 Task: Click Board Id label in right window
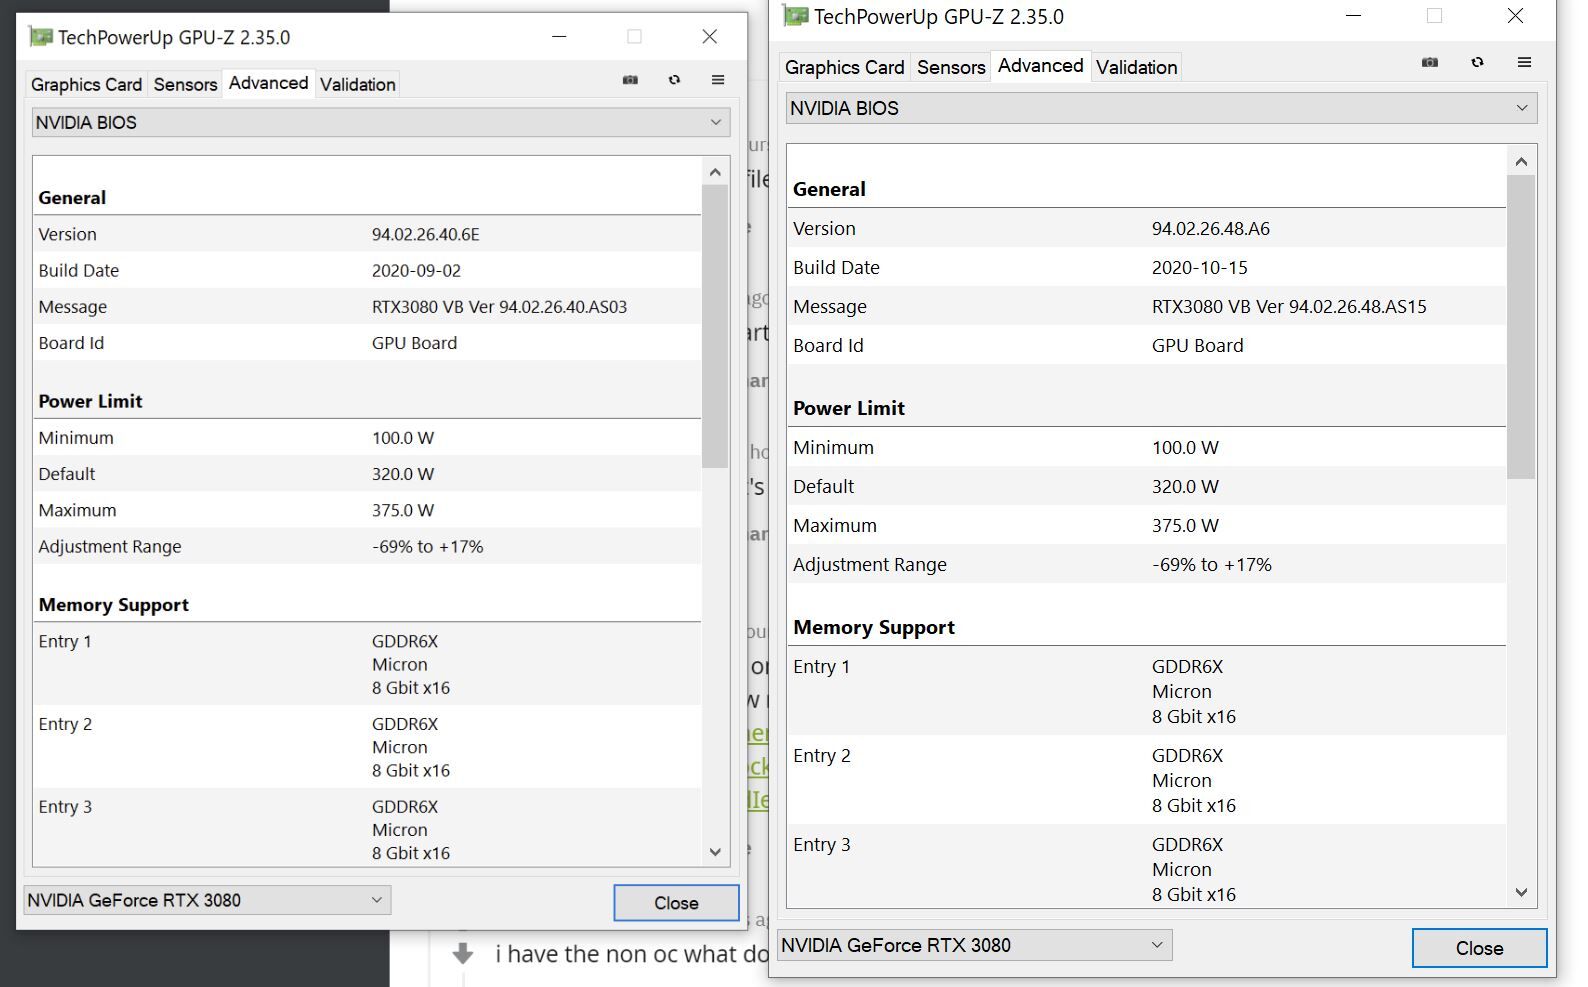coord(828,345)
